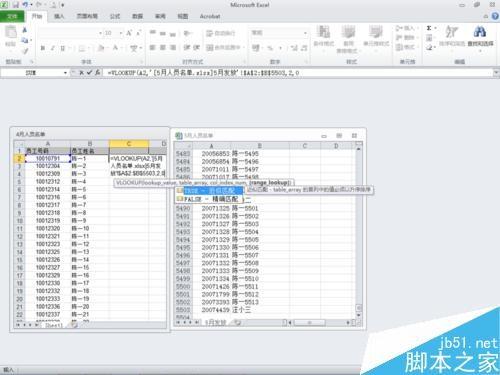Click cell 10012304 in left workbook

[x=48, y=166]
